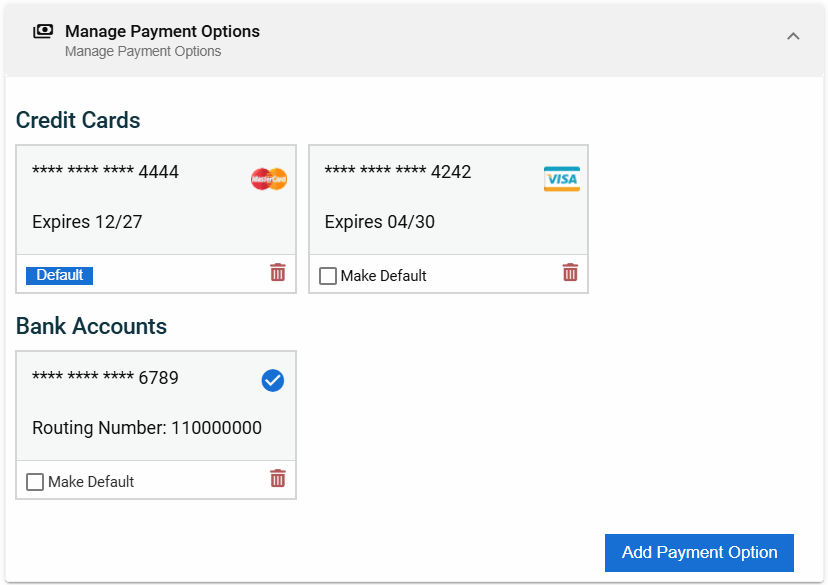Click the blue Default badge
Viewport: 828px width, 585px height.
pyautogui.click(x=60, y=275)
